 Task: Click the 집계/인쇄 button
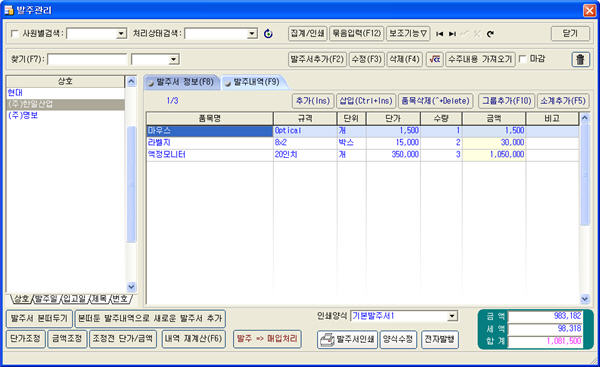[308, 33]
